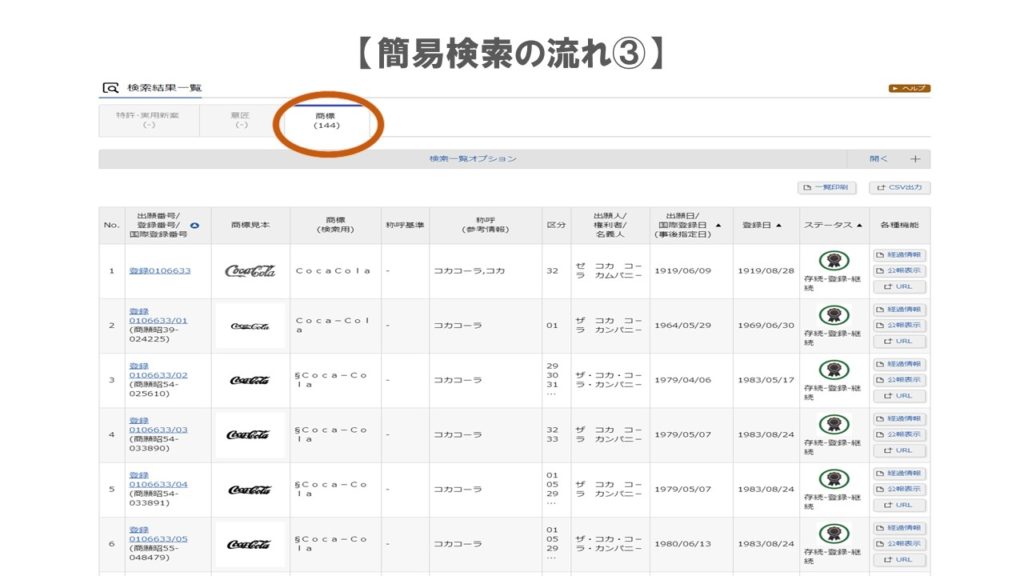The image size is (1024, 576).
Task: Click the 検索結果一覧 search magnifier icon
Action: (x=111, y=88)
